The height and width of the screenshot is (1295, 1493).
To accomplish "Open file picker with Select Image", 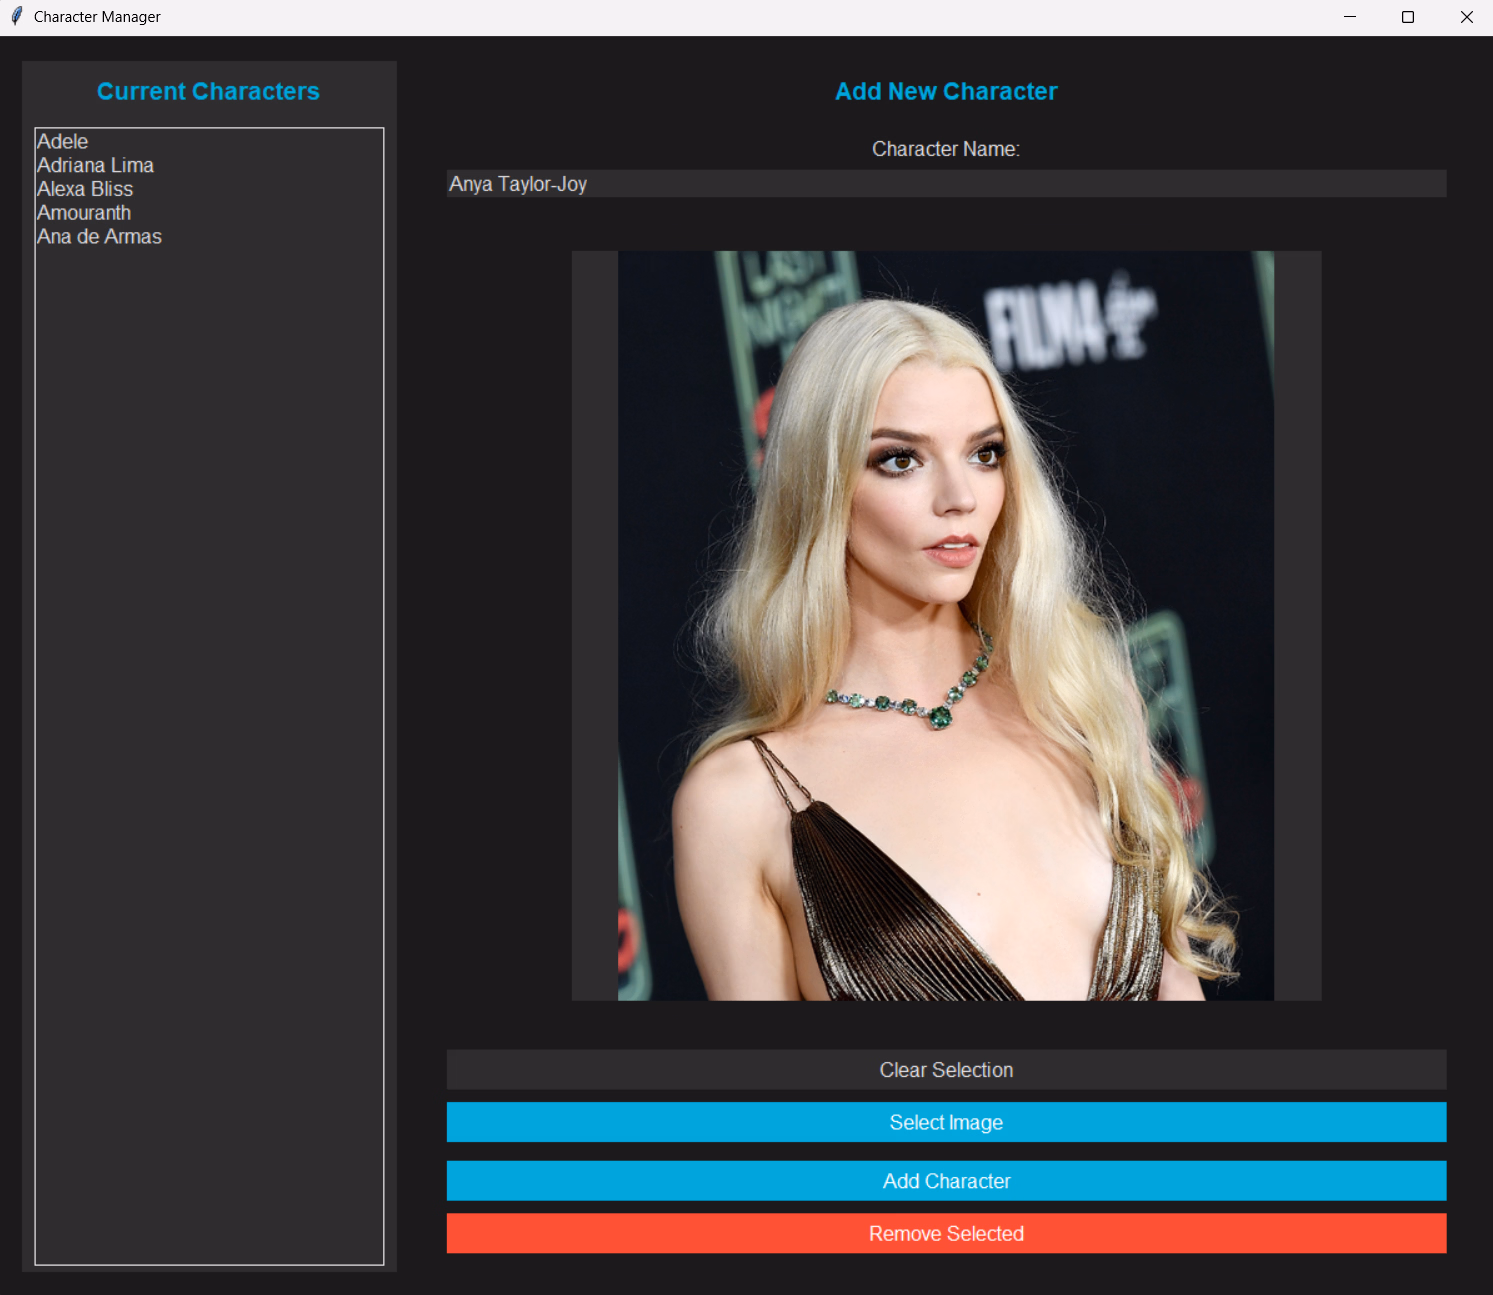I will click(x=945, y=1122).
